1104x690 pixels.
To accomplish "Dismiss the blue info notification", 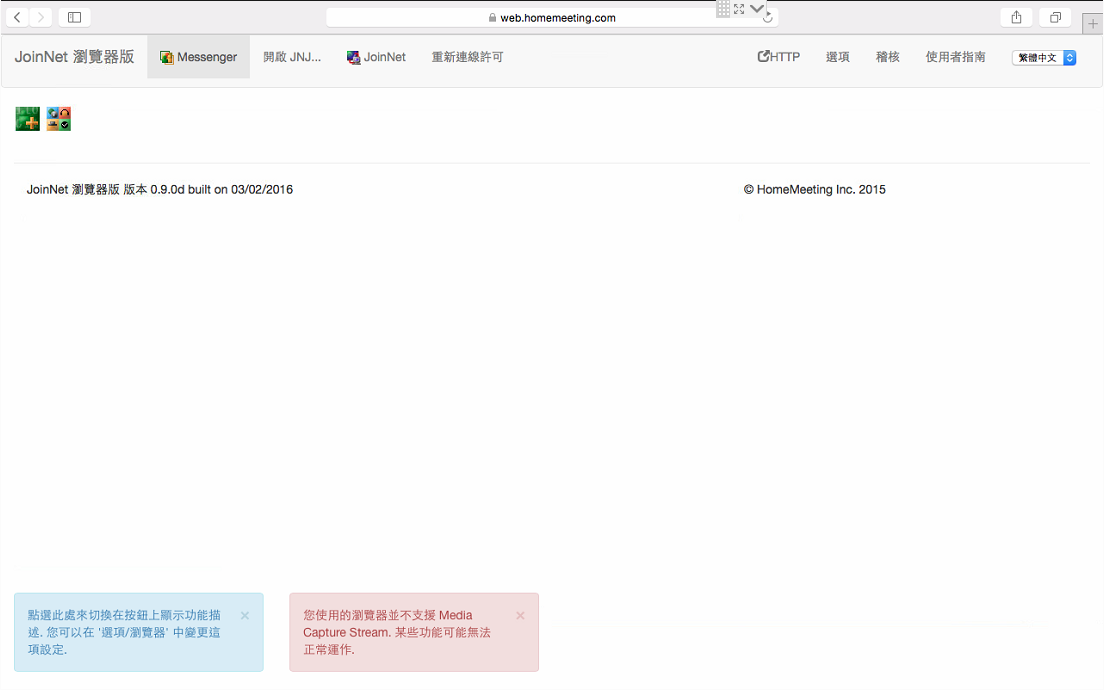I will (245, 615).
